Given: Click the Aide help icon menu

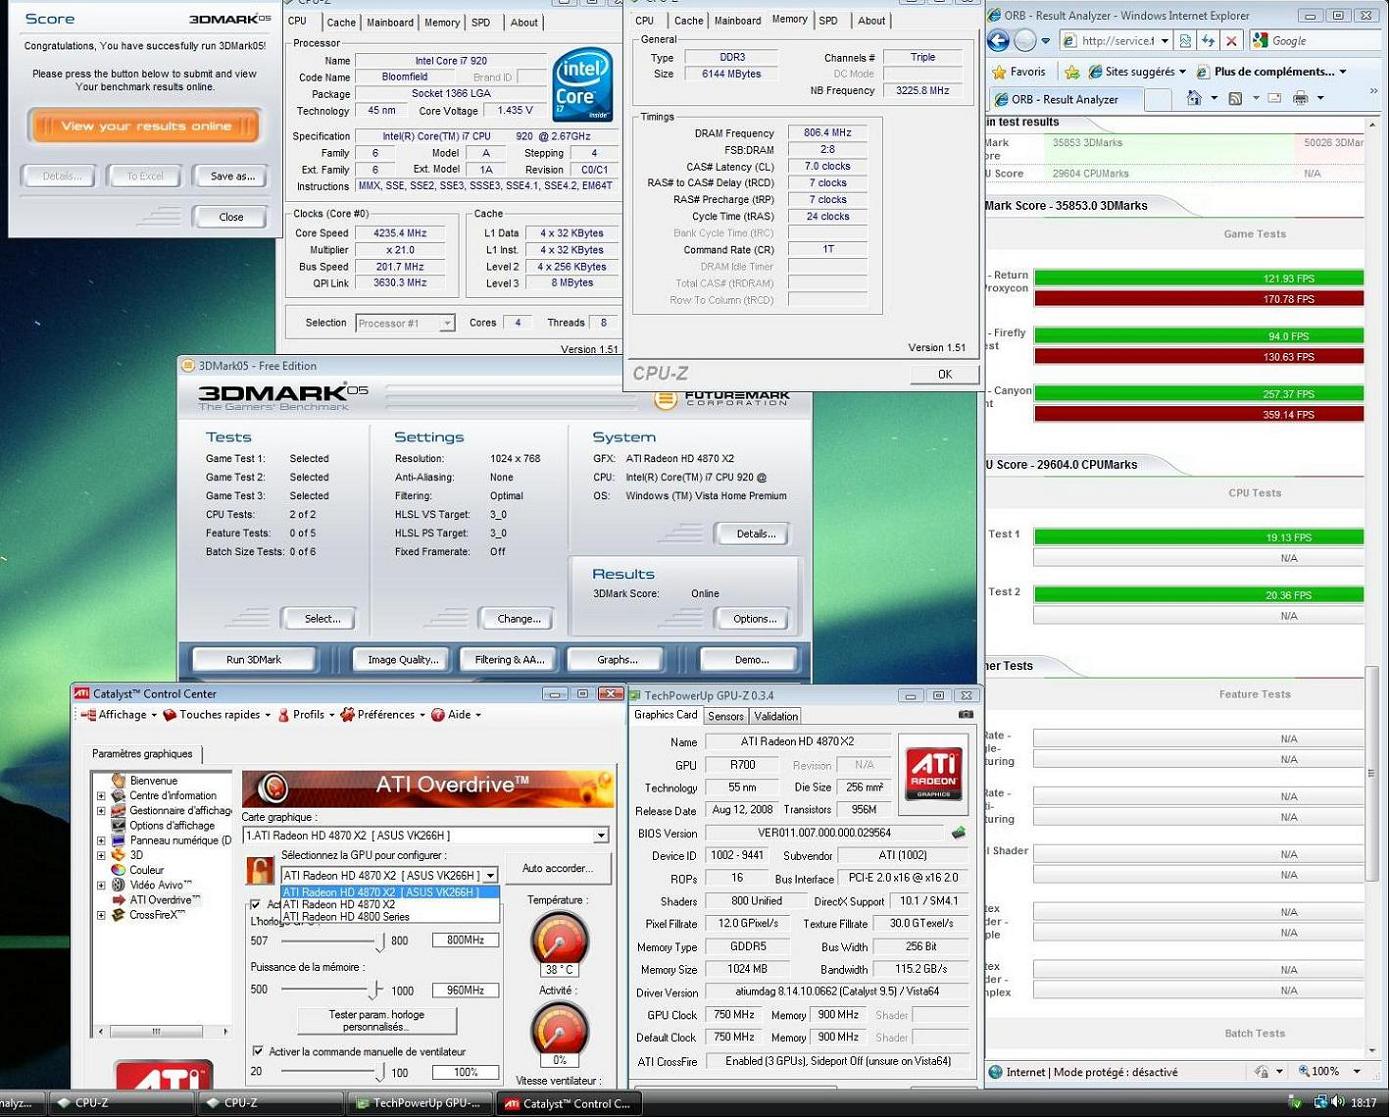Looking at the screenshot, I should click(455, 715).
